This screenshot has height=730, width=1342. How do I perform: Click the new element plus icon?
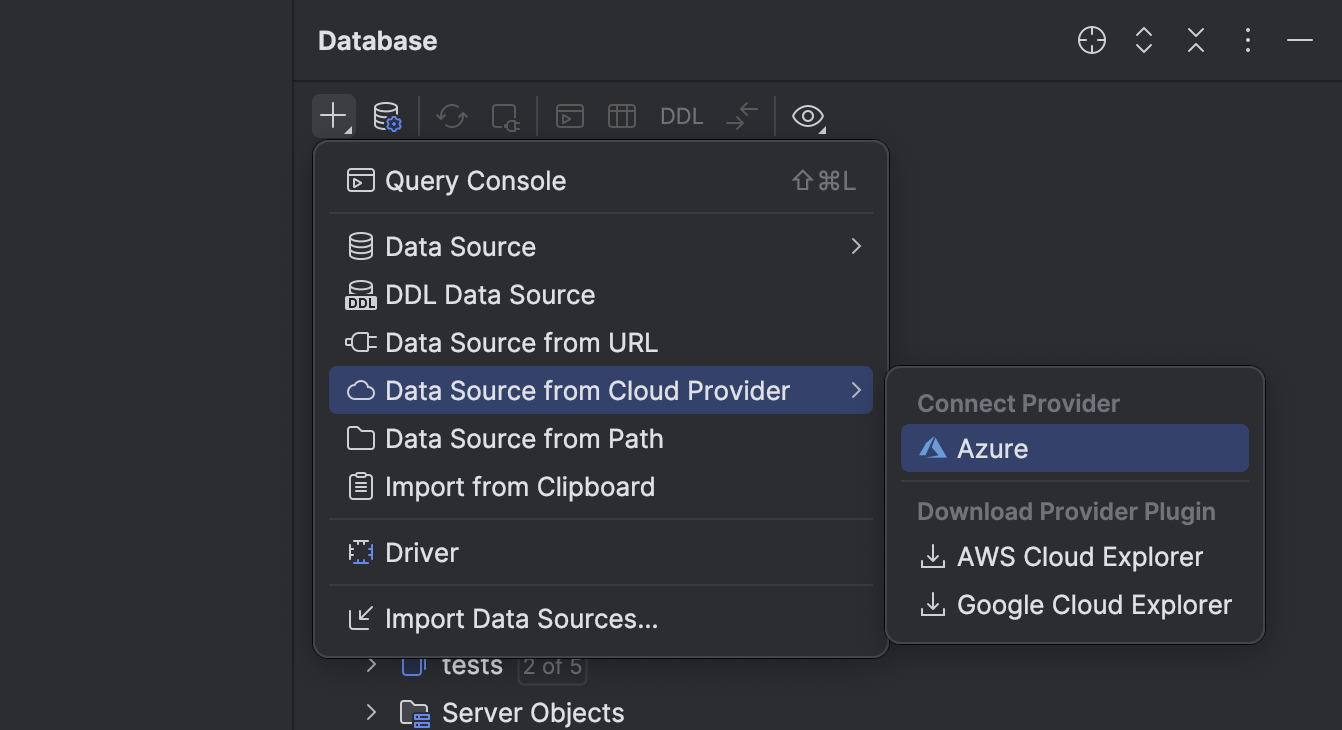click(x=333, y=115)
